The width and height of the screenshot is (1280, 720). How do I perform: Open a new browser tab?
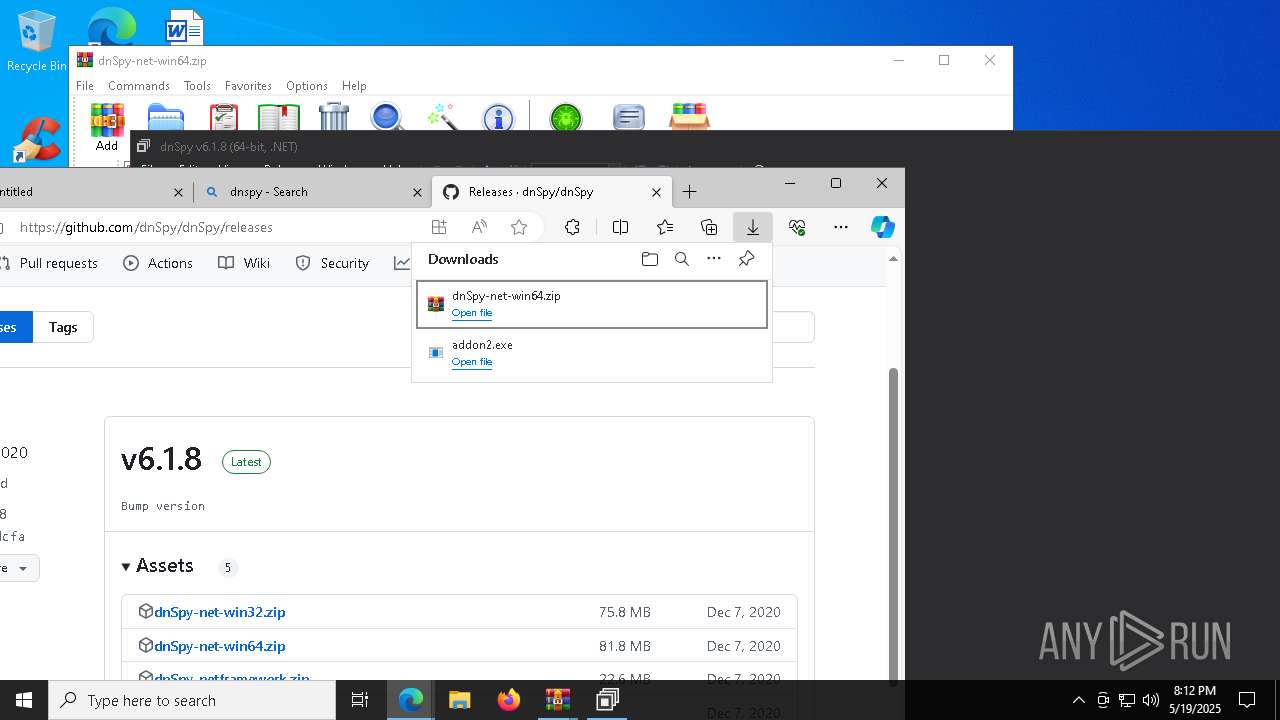click(x=689, y=192)
